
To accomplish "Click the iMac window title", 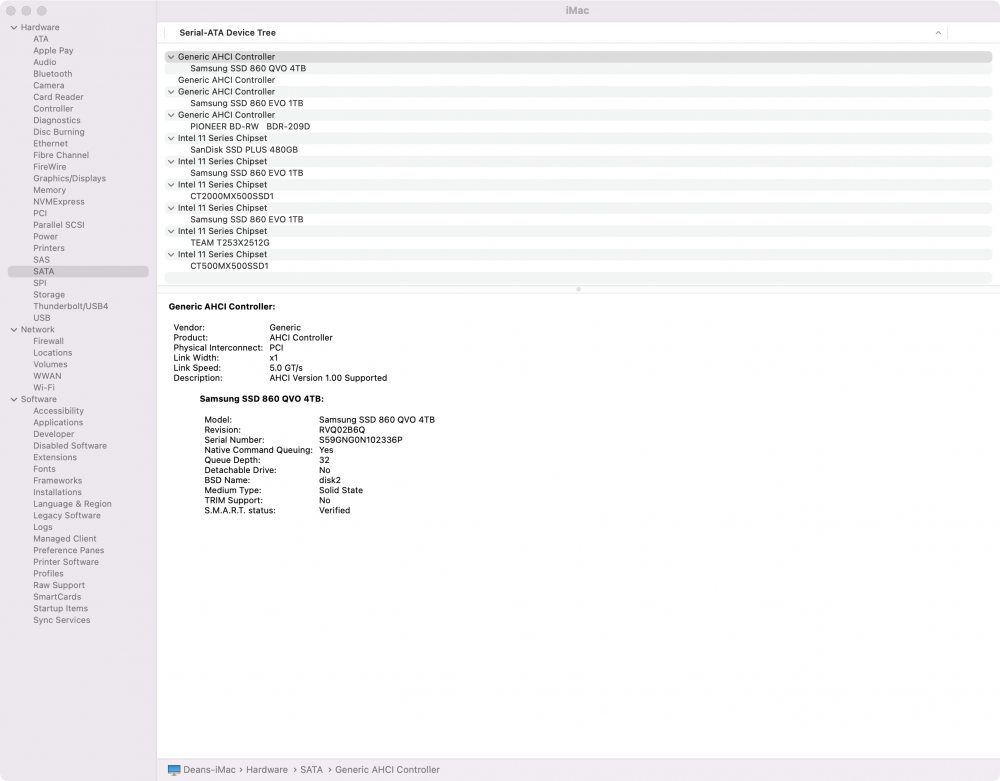I will (577, 11).
